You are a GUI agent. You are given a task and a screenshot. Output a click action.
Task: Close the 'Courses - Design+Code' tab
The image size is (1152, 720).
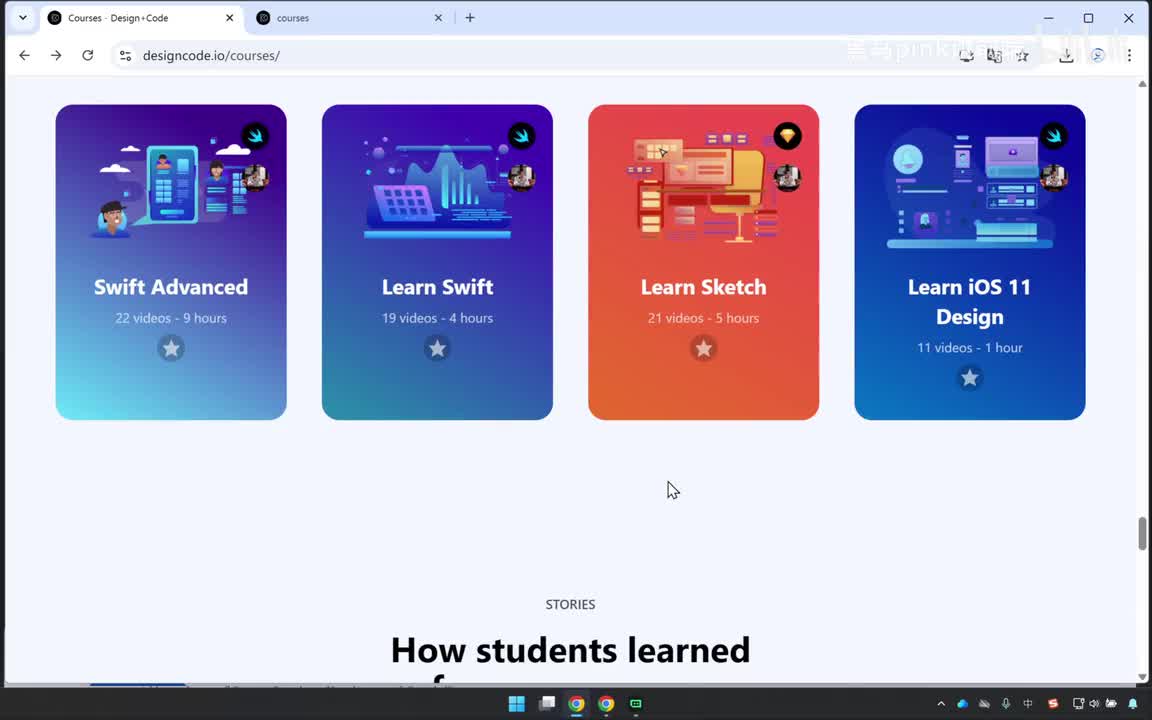[x=229, y=18]
